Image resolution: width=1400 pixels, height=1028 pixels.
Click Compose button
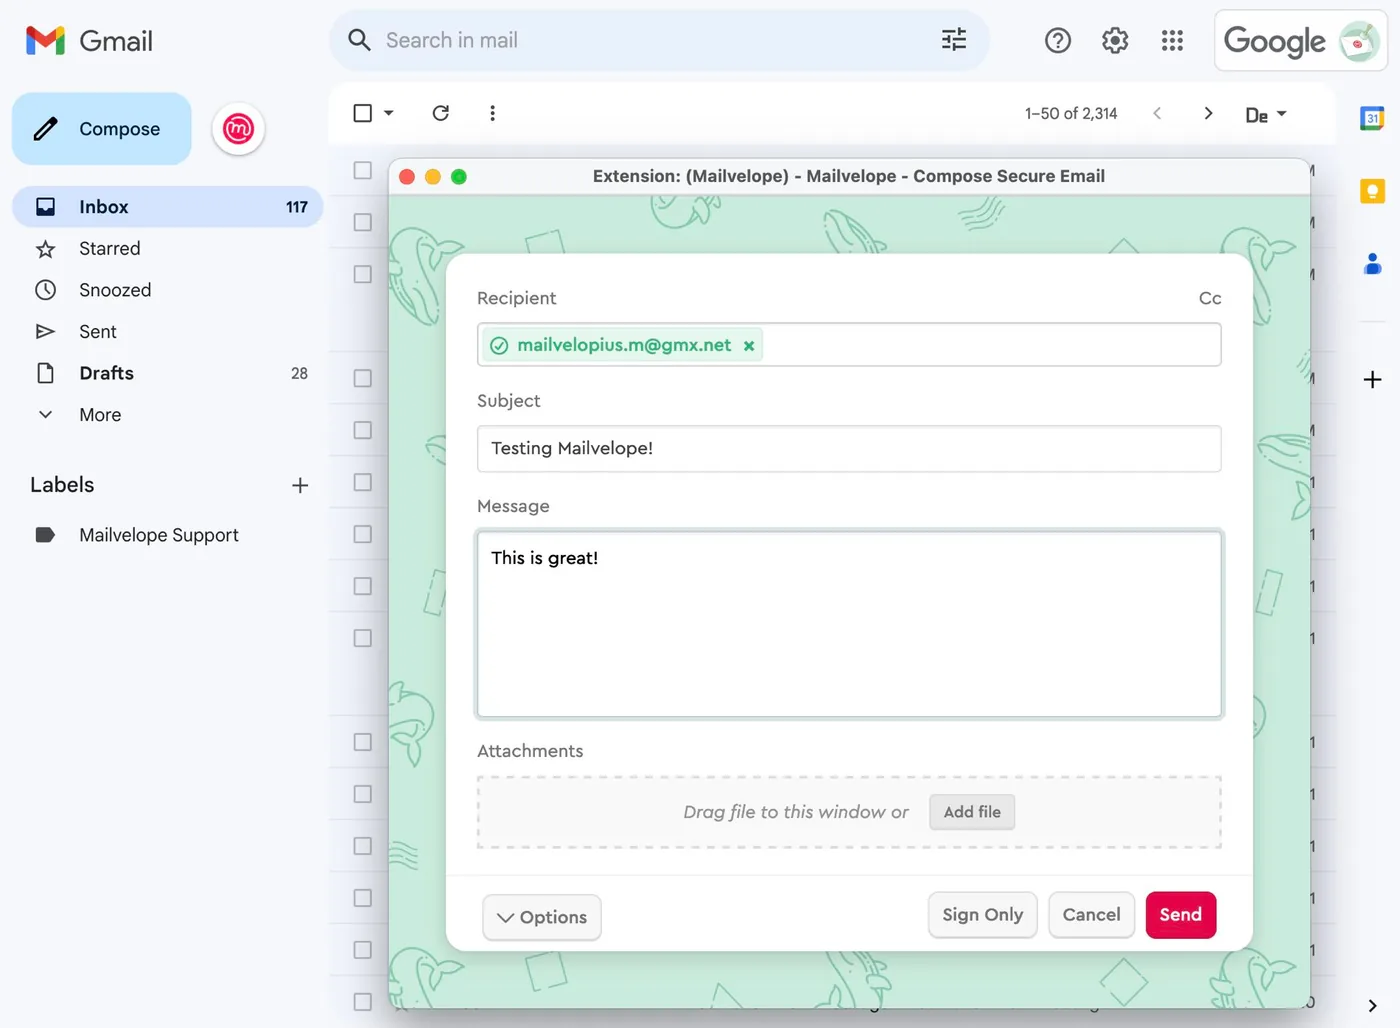tap(102, 129)
